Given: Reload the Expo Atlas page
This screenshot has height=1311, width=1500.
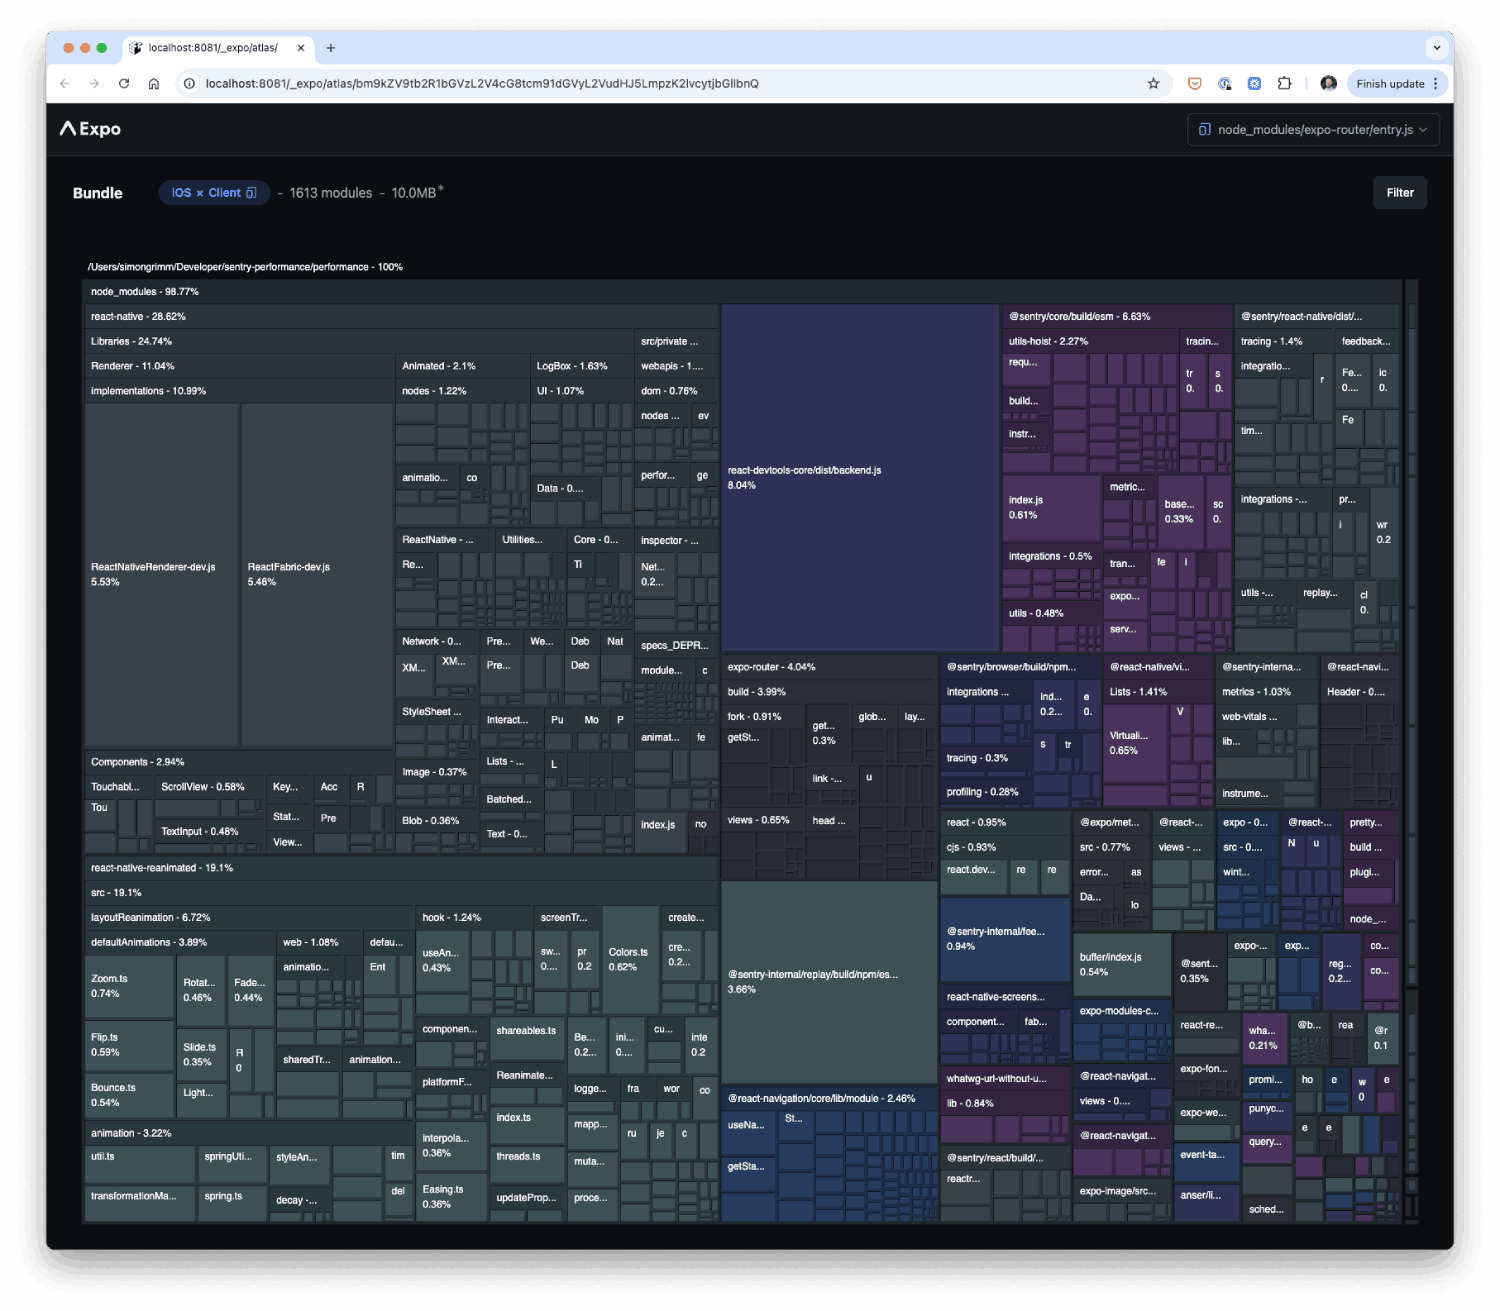Looking at the screenshot, I should (124, 84).
